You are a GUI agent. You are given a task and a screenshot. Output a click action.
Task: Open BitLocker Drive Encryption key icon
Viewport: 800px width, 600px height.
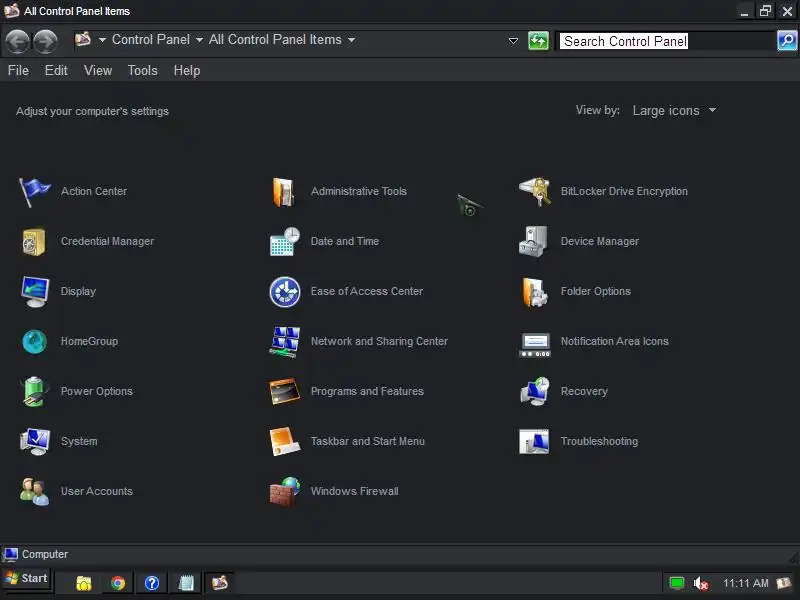click(x=534, y=191)
